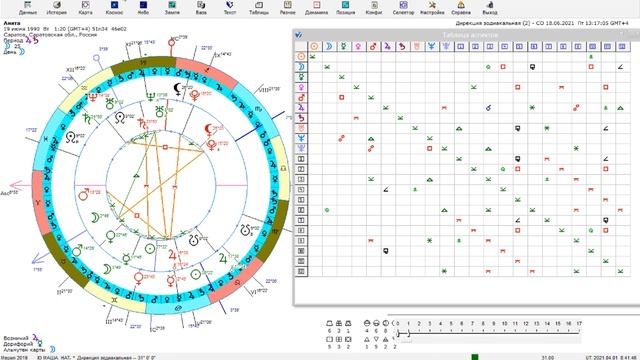
Task: Click the aspect table window's title icon
Action: point(299,35)
